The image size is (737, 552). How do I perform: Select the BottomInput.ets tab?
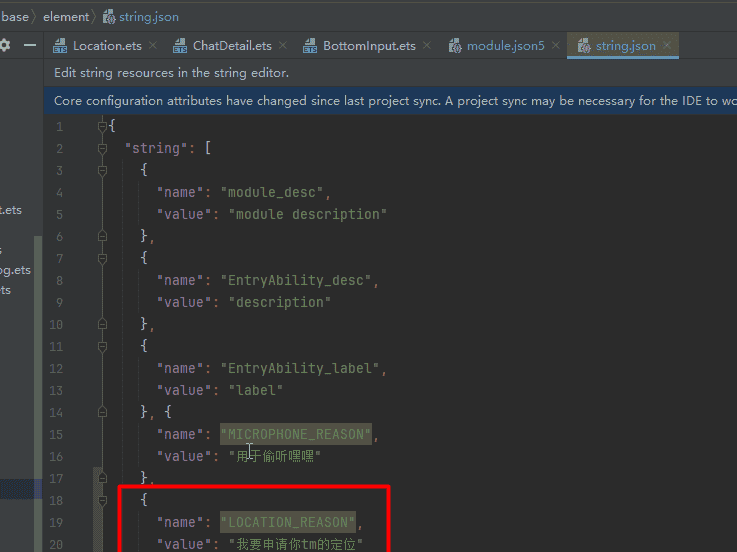coord(369,46)
